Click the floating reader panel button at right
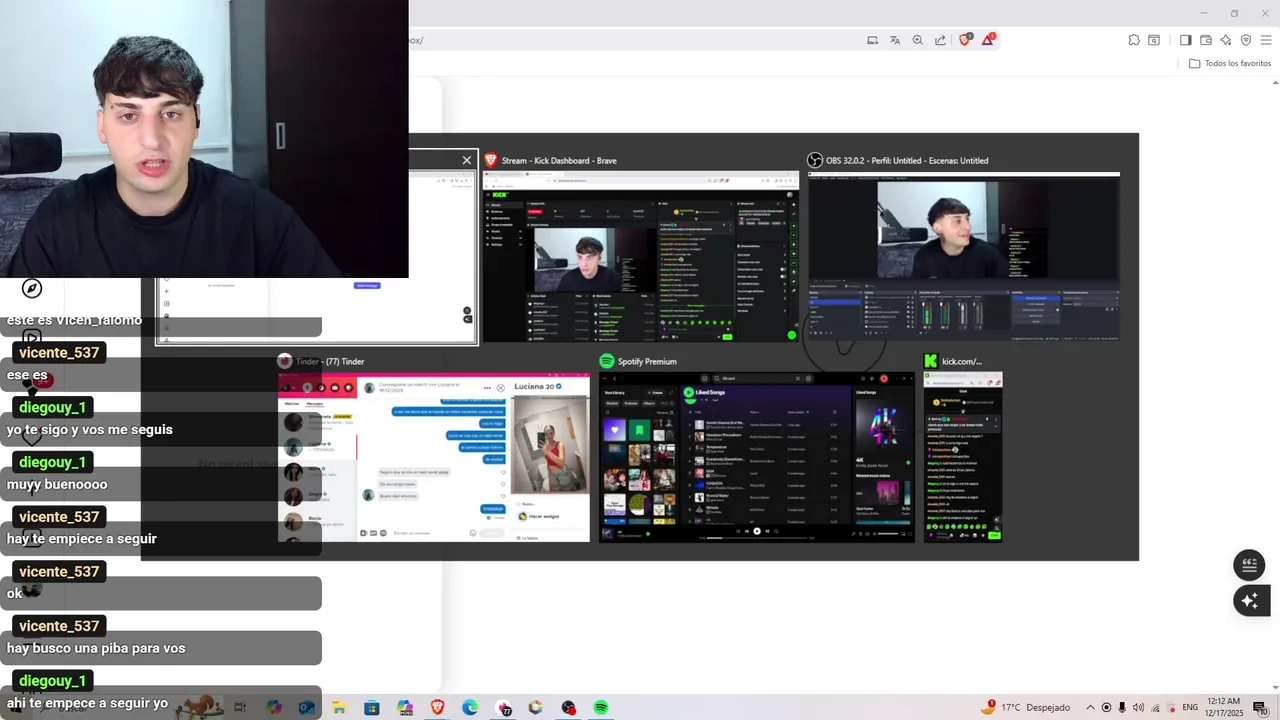 [1249, 565]
